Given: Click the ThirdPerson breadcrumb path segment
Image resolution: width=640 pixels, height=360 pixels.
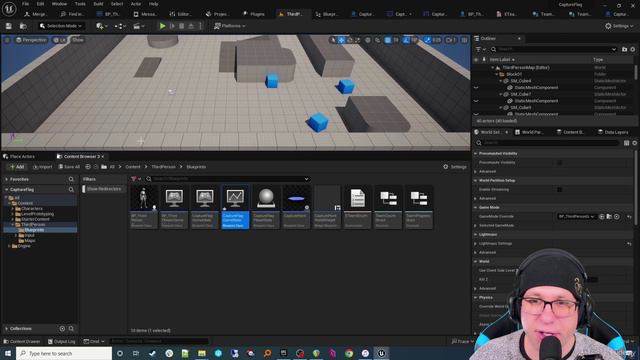Looking at the screenshot, I should click(163, 167).
